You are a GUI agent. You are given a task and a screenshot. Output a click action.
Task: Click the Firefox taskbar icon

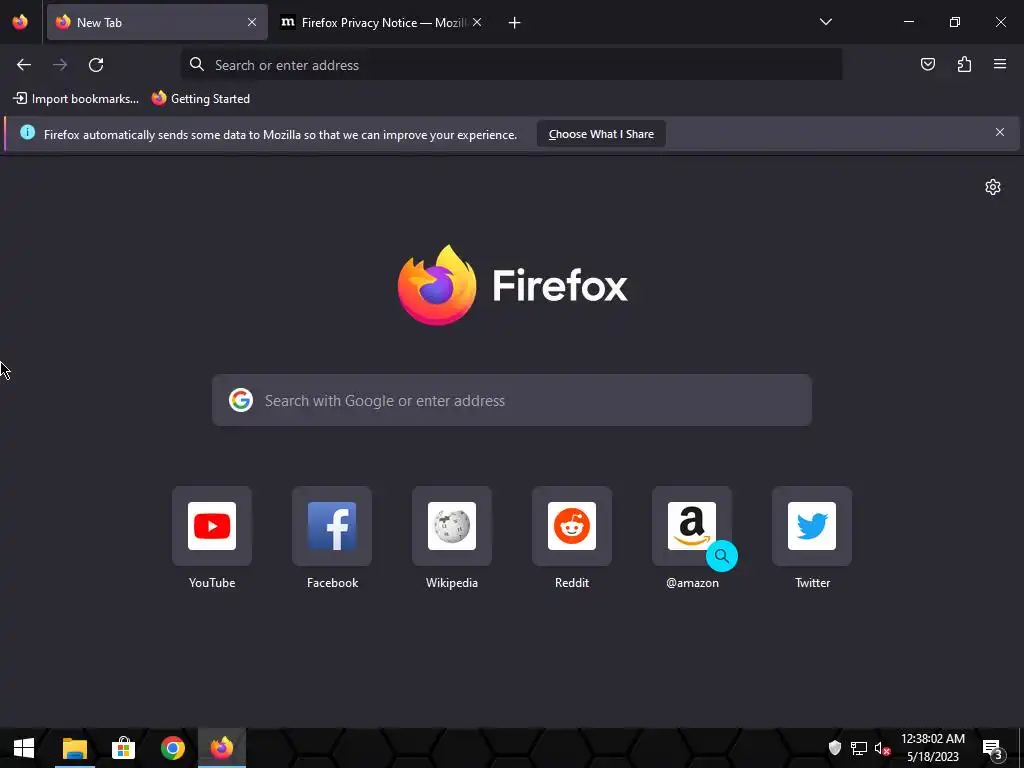(221, 748)
